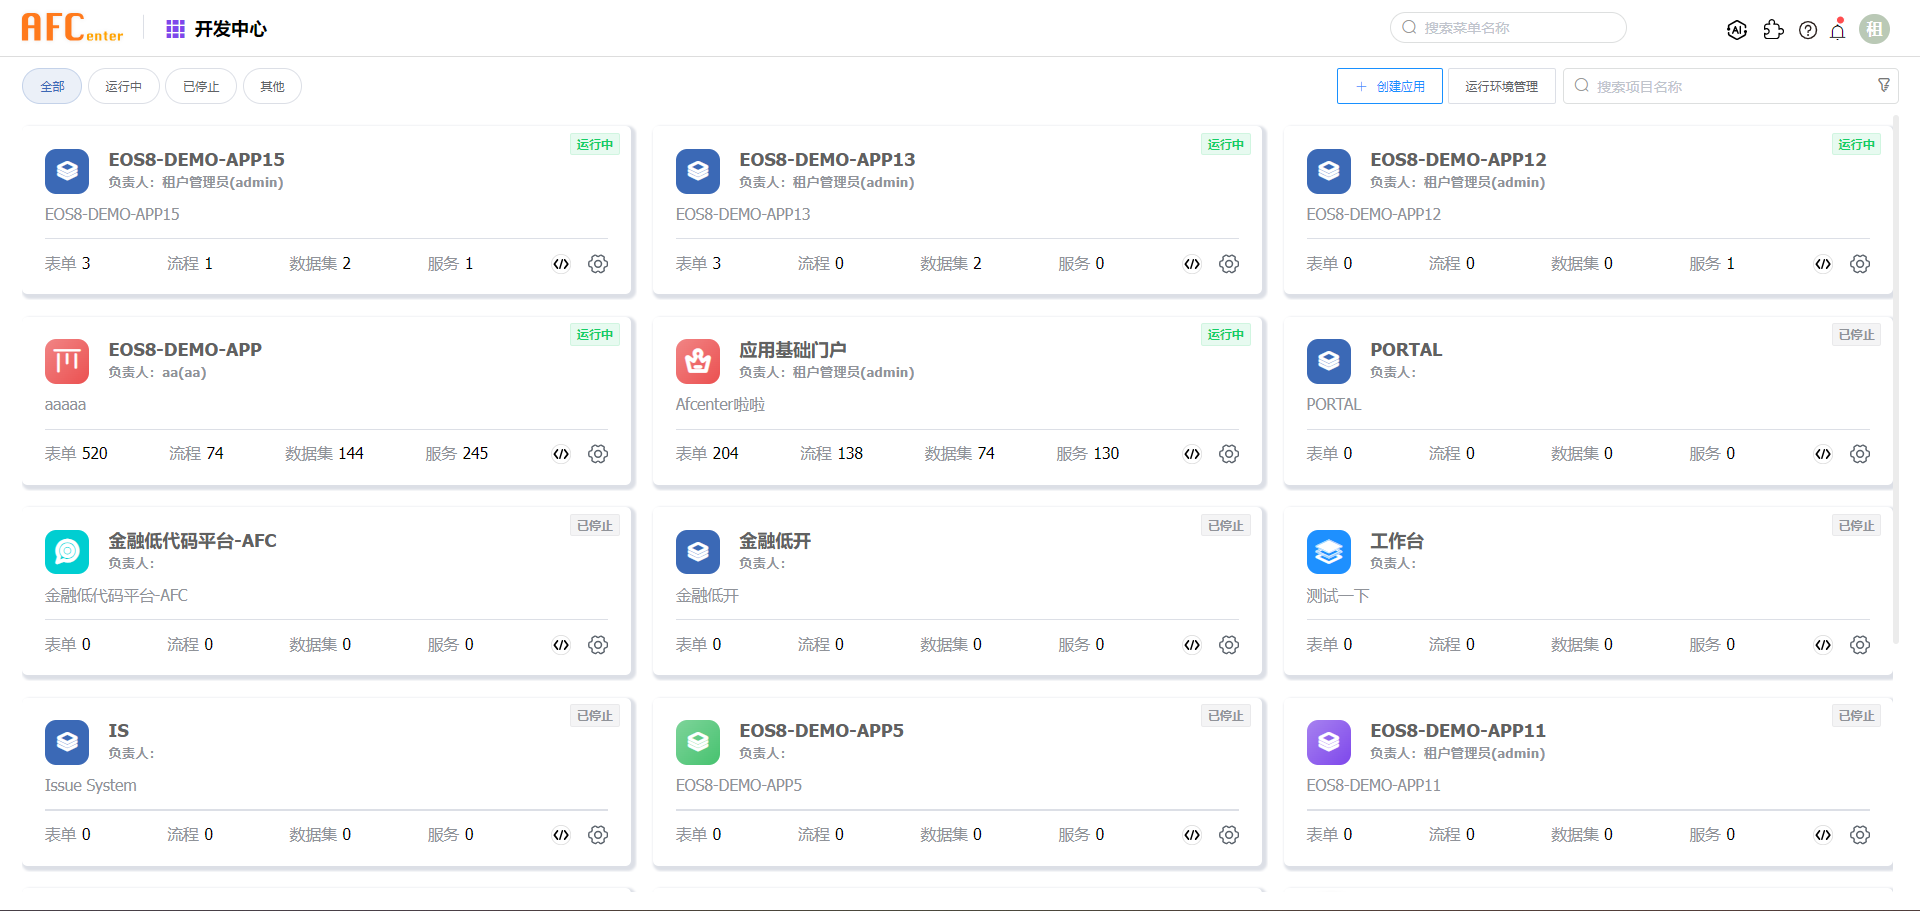Viewport: 1920px width, 911px height.
Task: Open the filter funnel in project search
Action: 1884,86
